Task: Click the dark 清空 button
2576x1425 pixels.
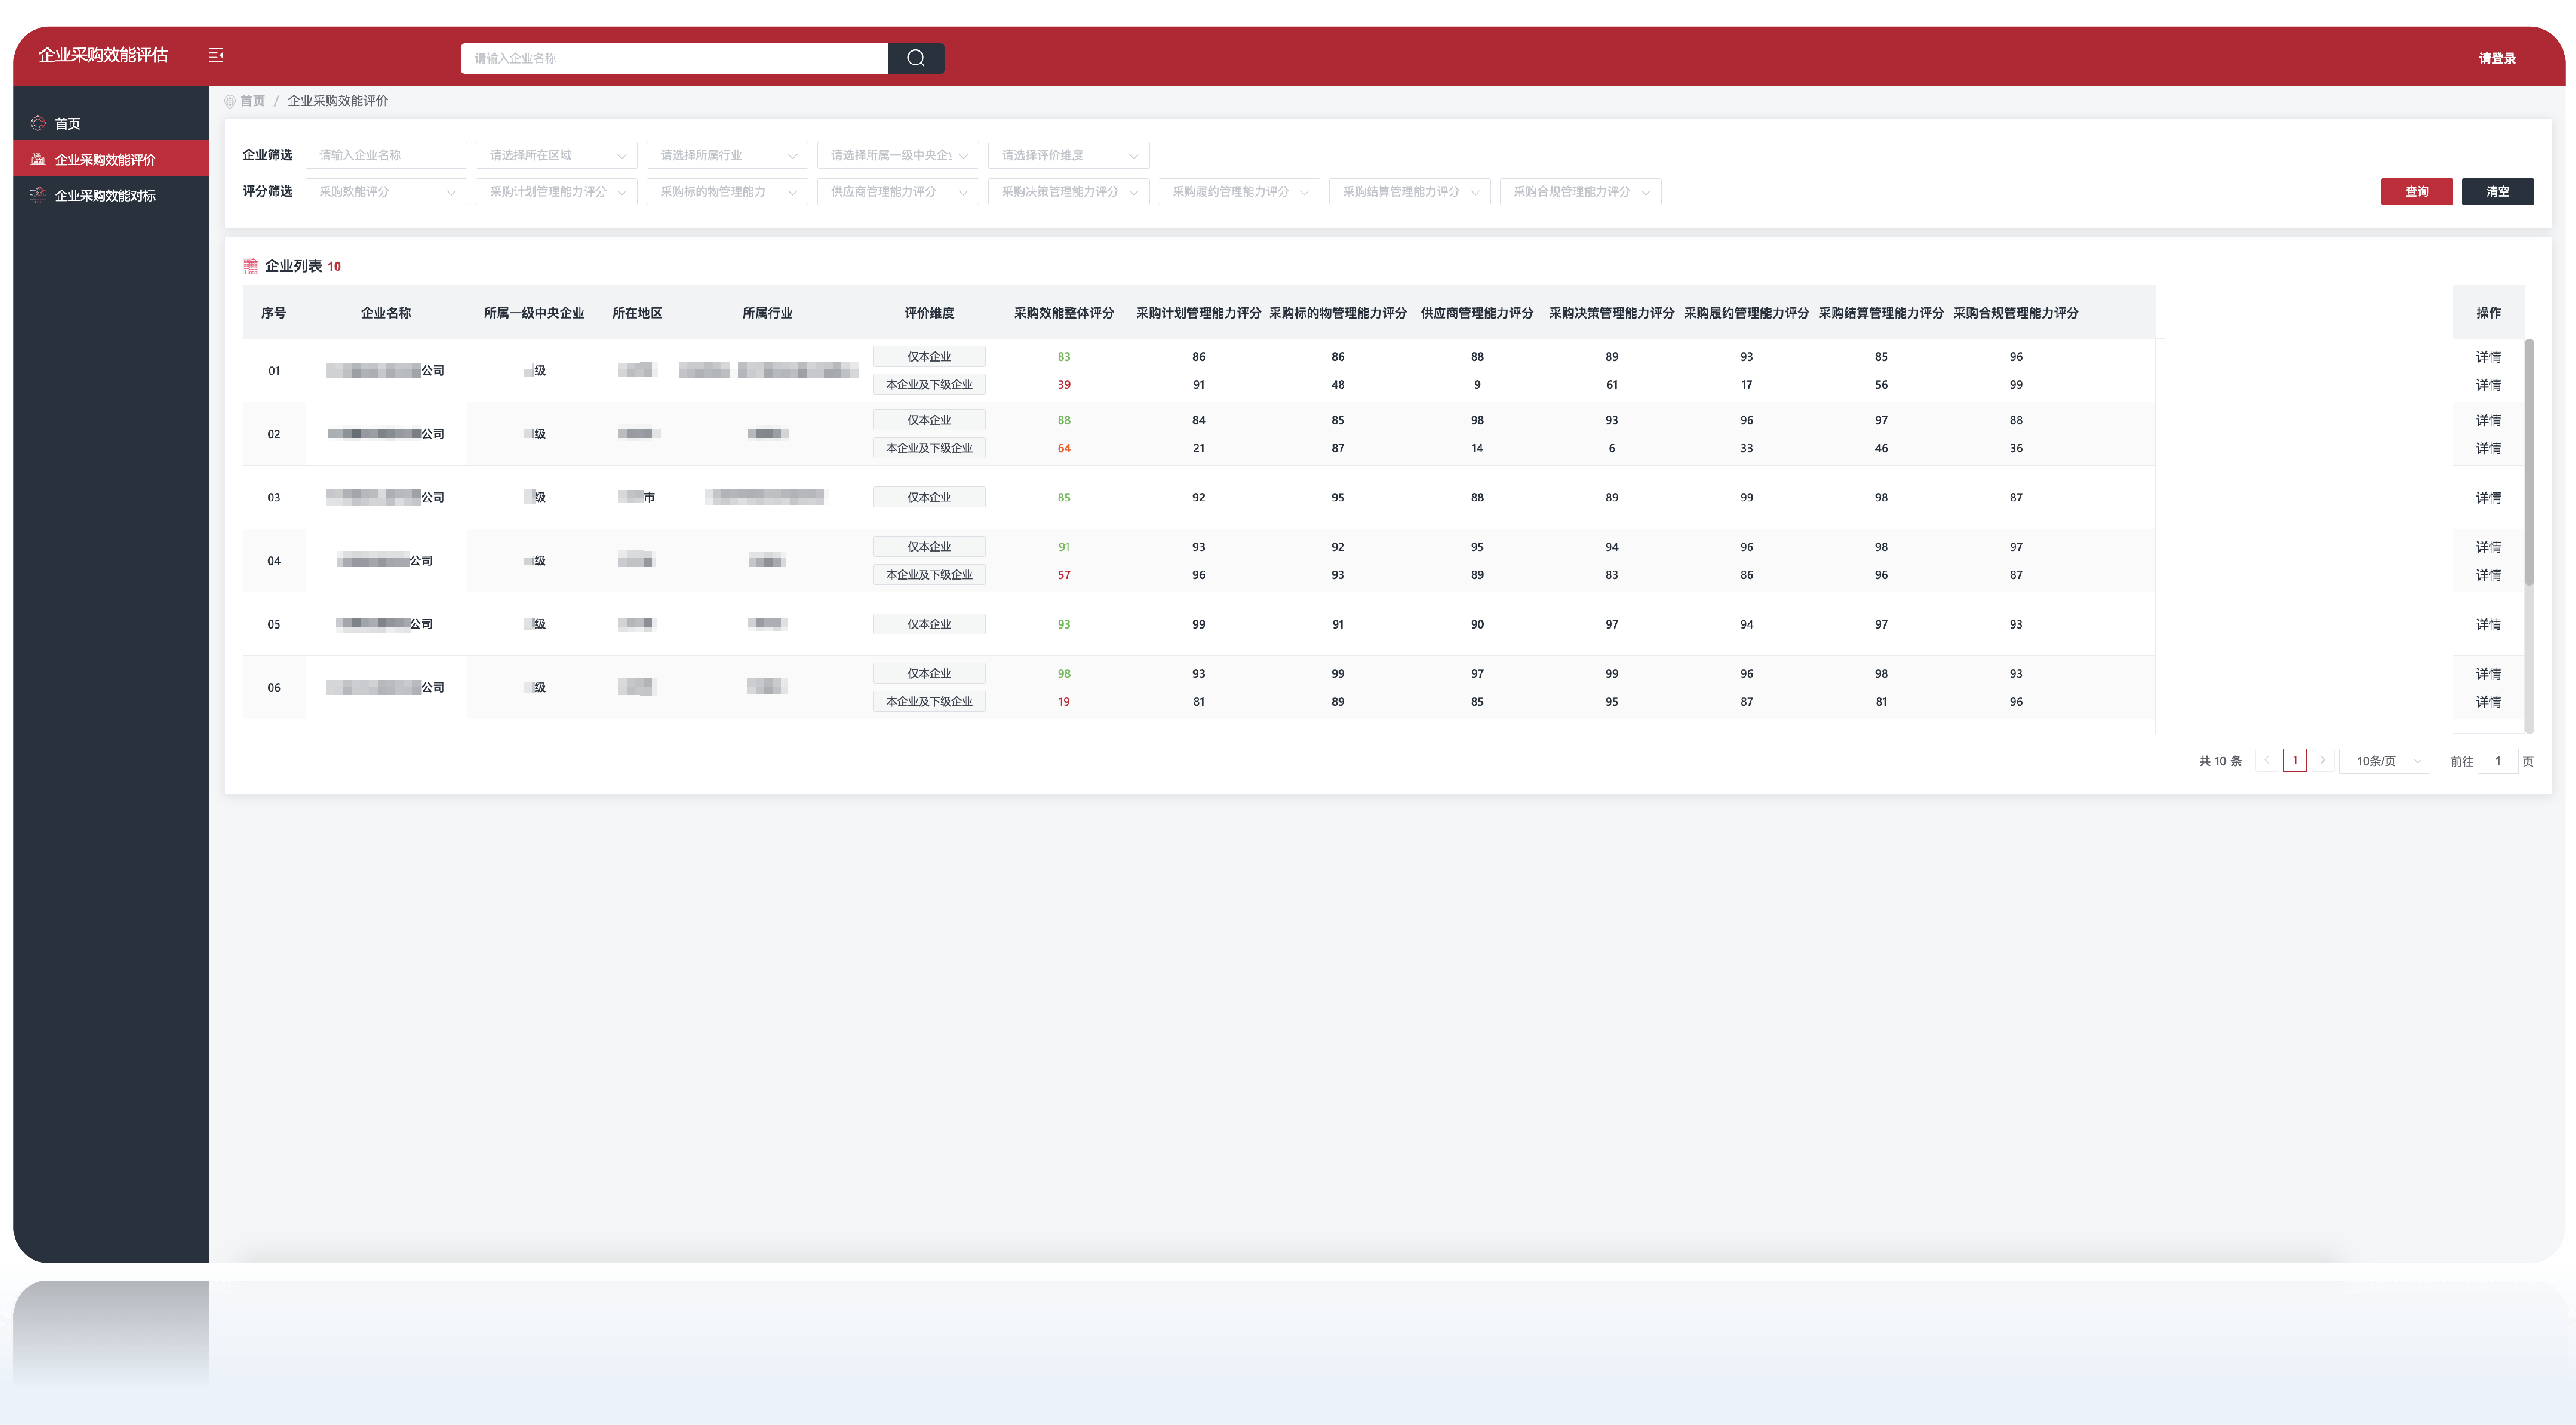Action: pyautogui.click(x=2497, y=191)
